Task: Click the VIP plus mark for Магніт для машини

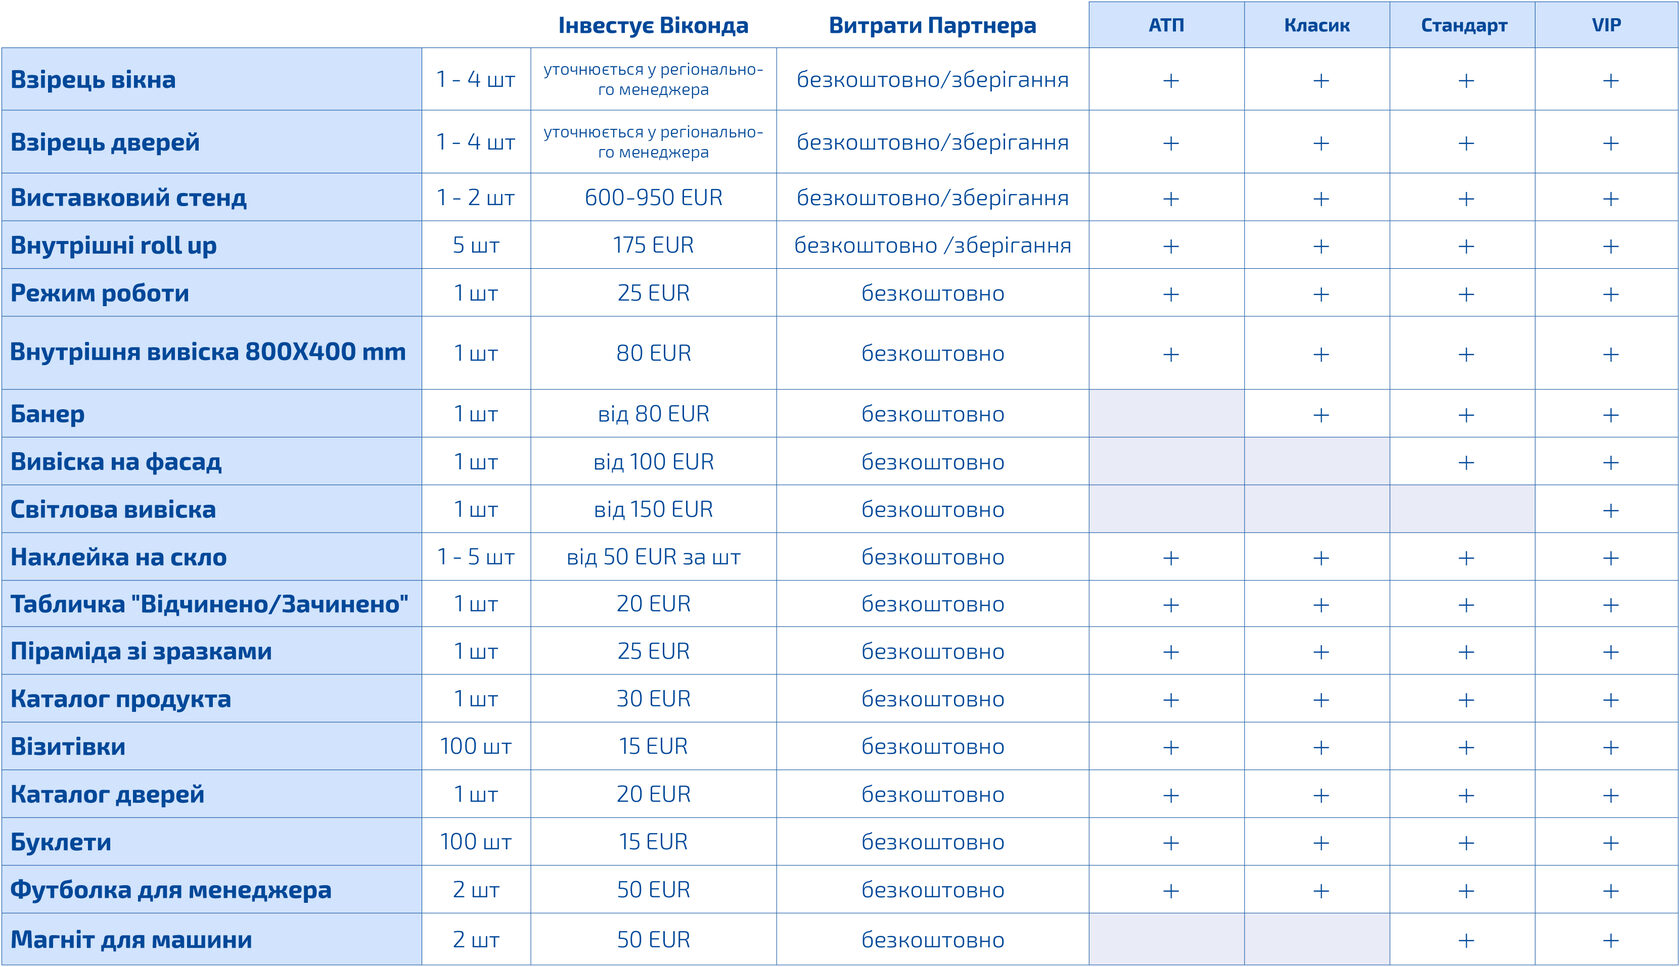Action: coord(1610,940)
